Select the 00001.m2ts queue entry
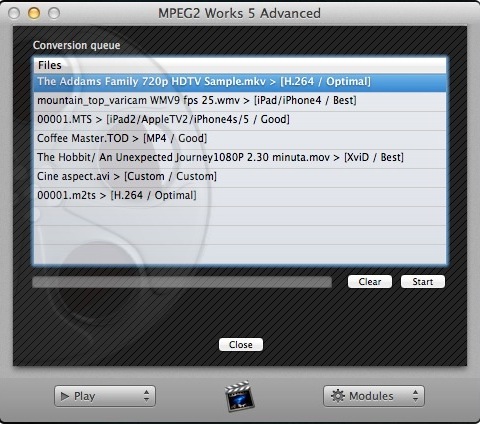The image size is (480, 425). [x=240, y=196]
